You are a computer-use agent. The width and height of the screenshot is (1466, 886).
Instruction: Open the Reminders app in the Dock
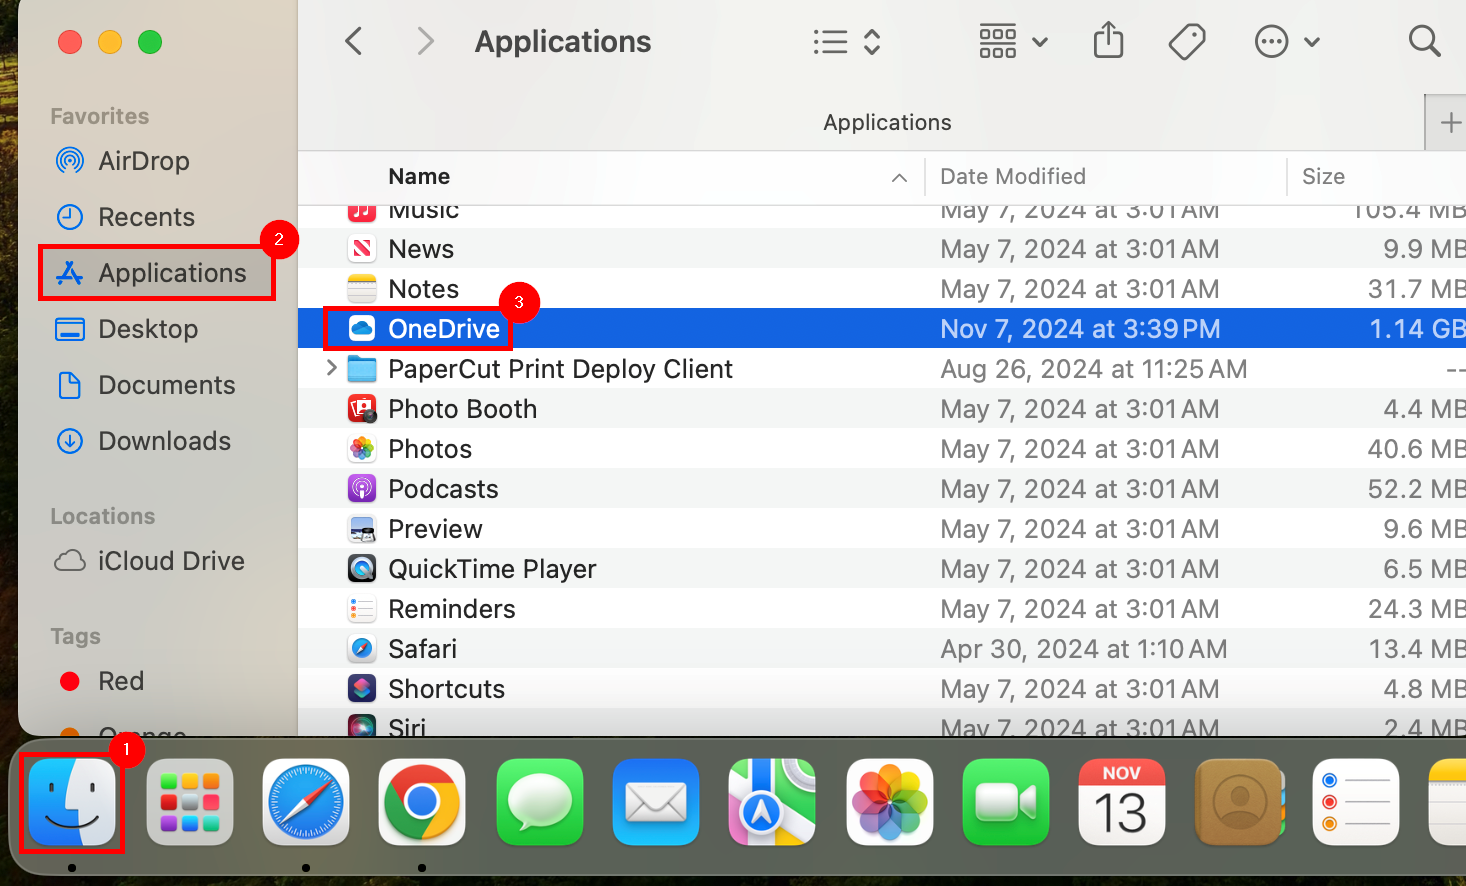click(x=1356, y=802)
